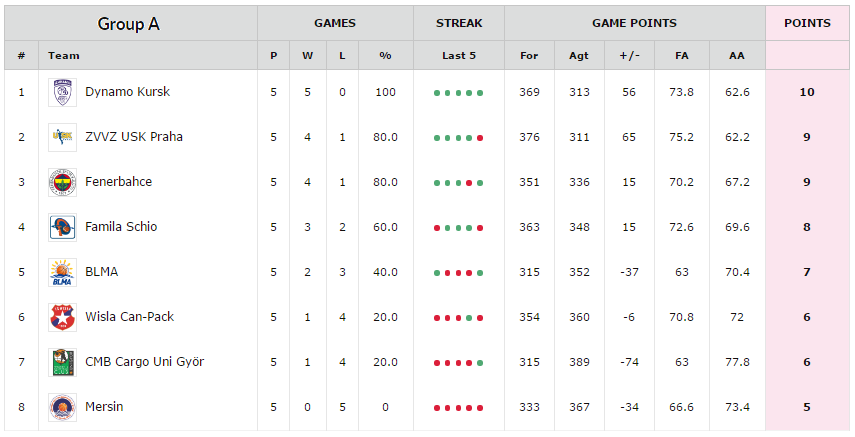Click the Famila Schio team logo
The image size is (855, 437).
point(62,227)
